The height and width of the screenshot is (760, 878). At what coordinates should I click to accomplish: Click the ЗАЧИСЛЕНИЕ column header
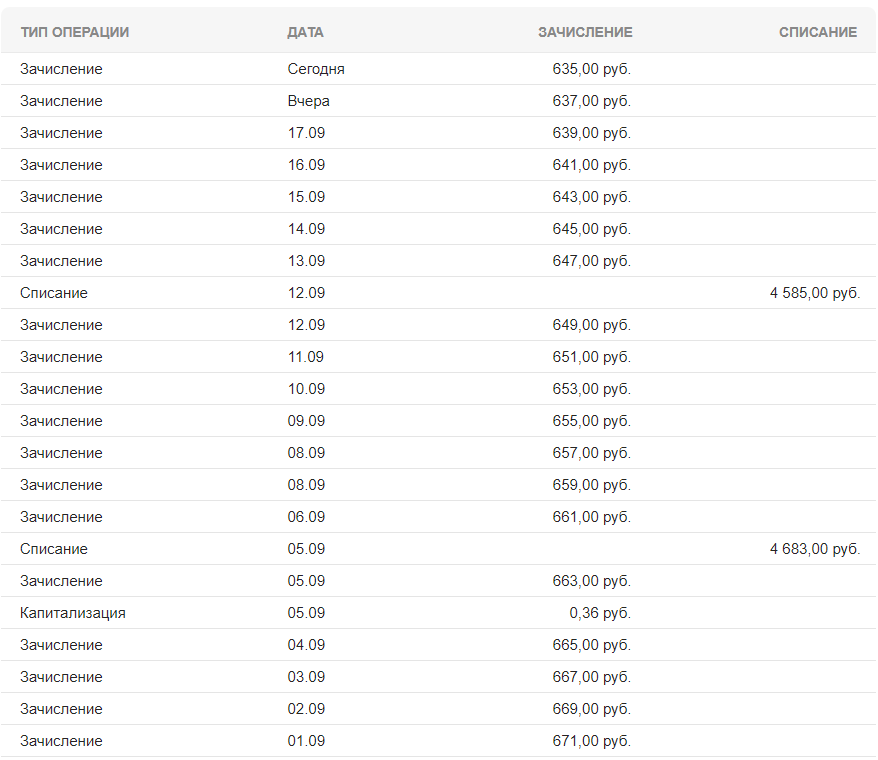[585, 32]
